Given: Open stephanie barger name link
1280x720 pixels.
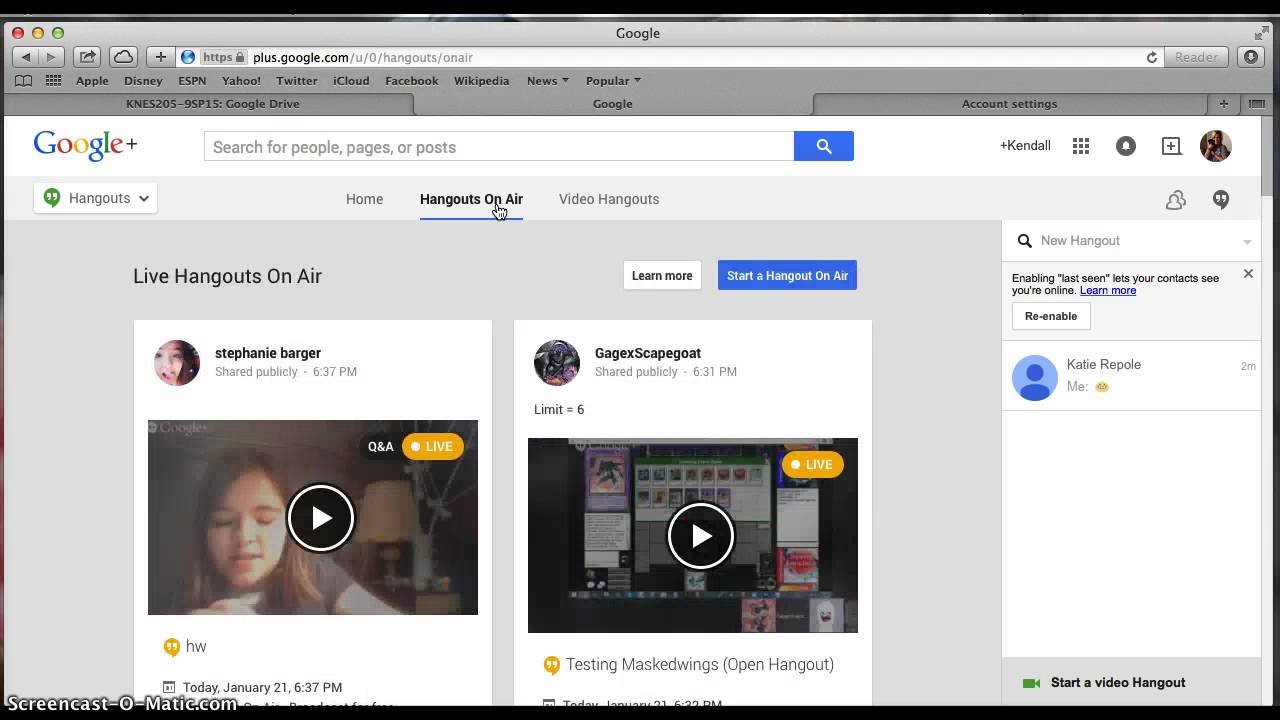Looking at the screenshot, I should [x=268, y=353].
